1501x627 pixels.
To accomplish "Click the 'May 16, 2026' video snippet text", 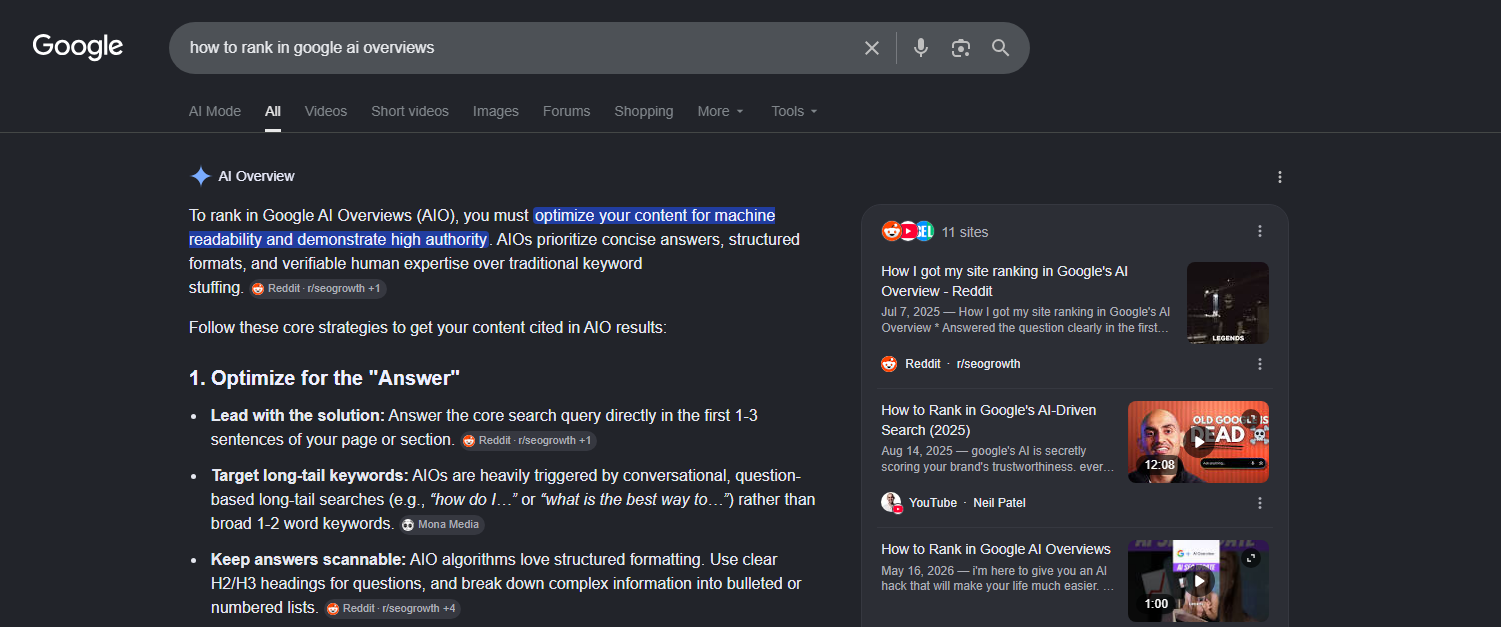I will [x=997, y=578].
